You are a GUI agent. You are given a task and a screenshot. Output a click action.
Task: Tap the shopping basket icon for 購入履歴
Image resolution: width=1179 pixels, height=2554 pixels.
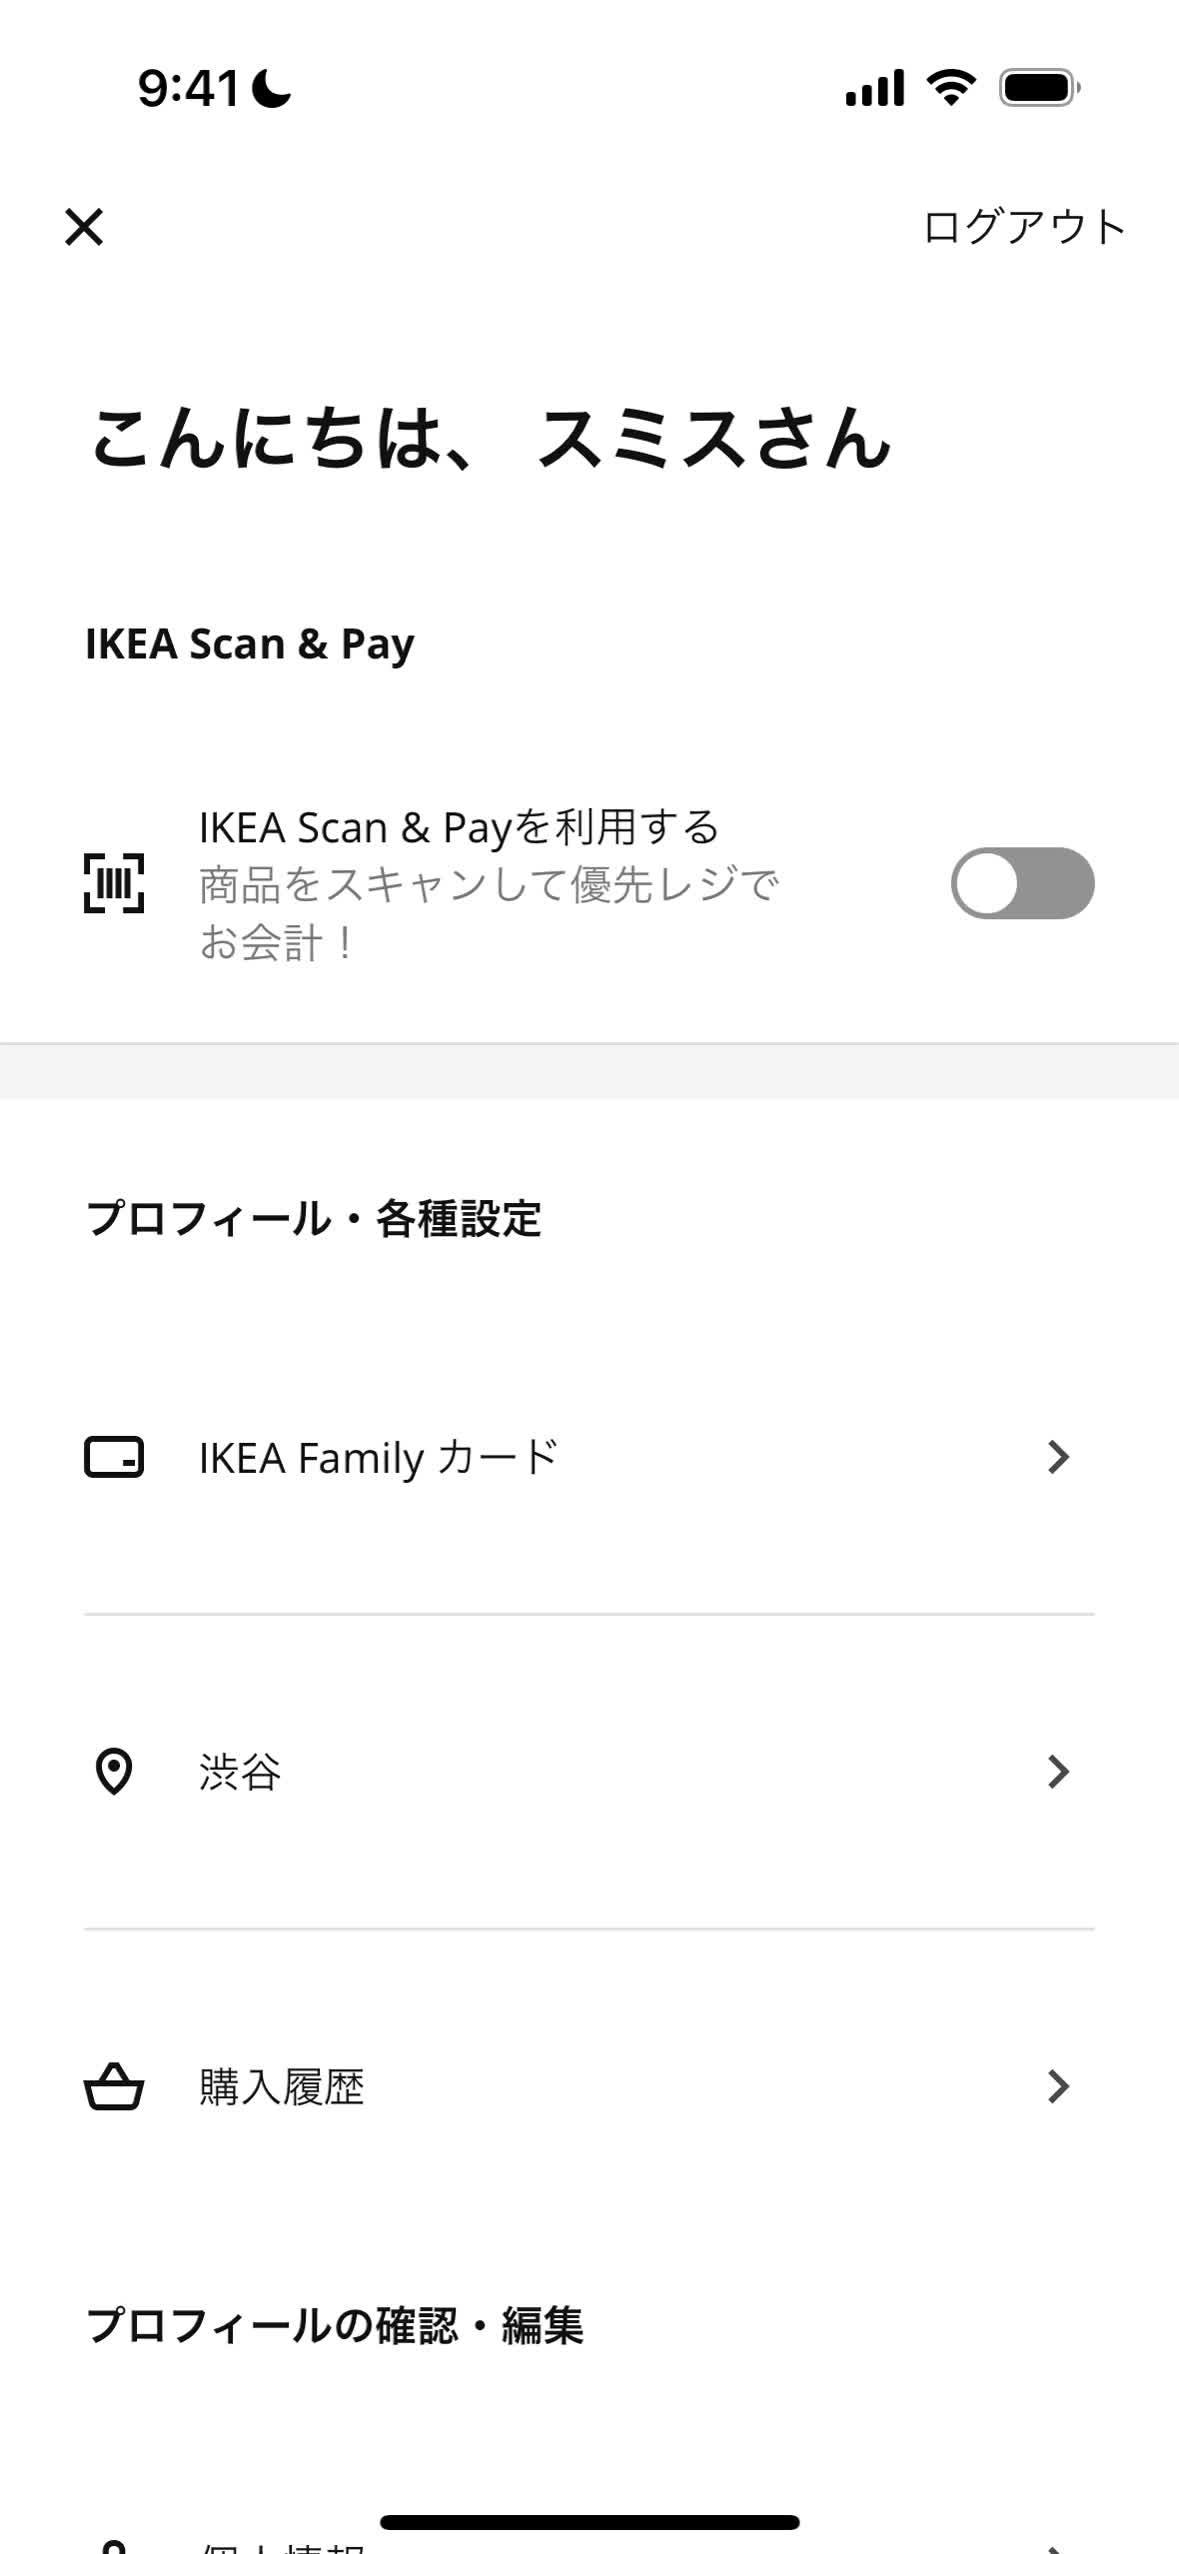click(x=113, y=2086)
